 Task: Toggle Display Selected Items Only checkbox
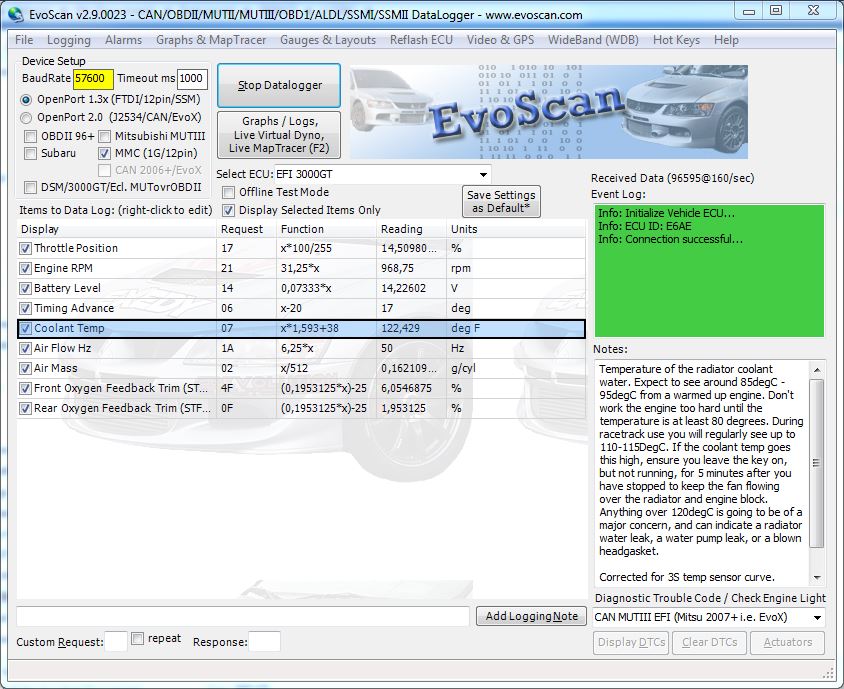[229, 210]
